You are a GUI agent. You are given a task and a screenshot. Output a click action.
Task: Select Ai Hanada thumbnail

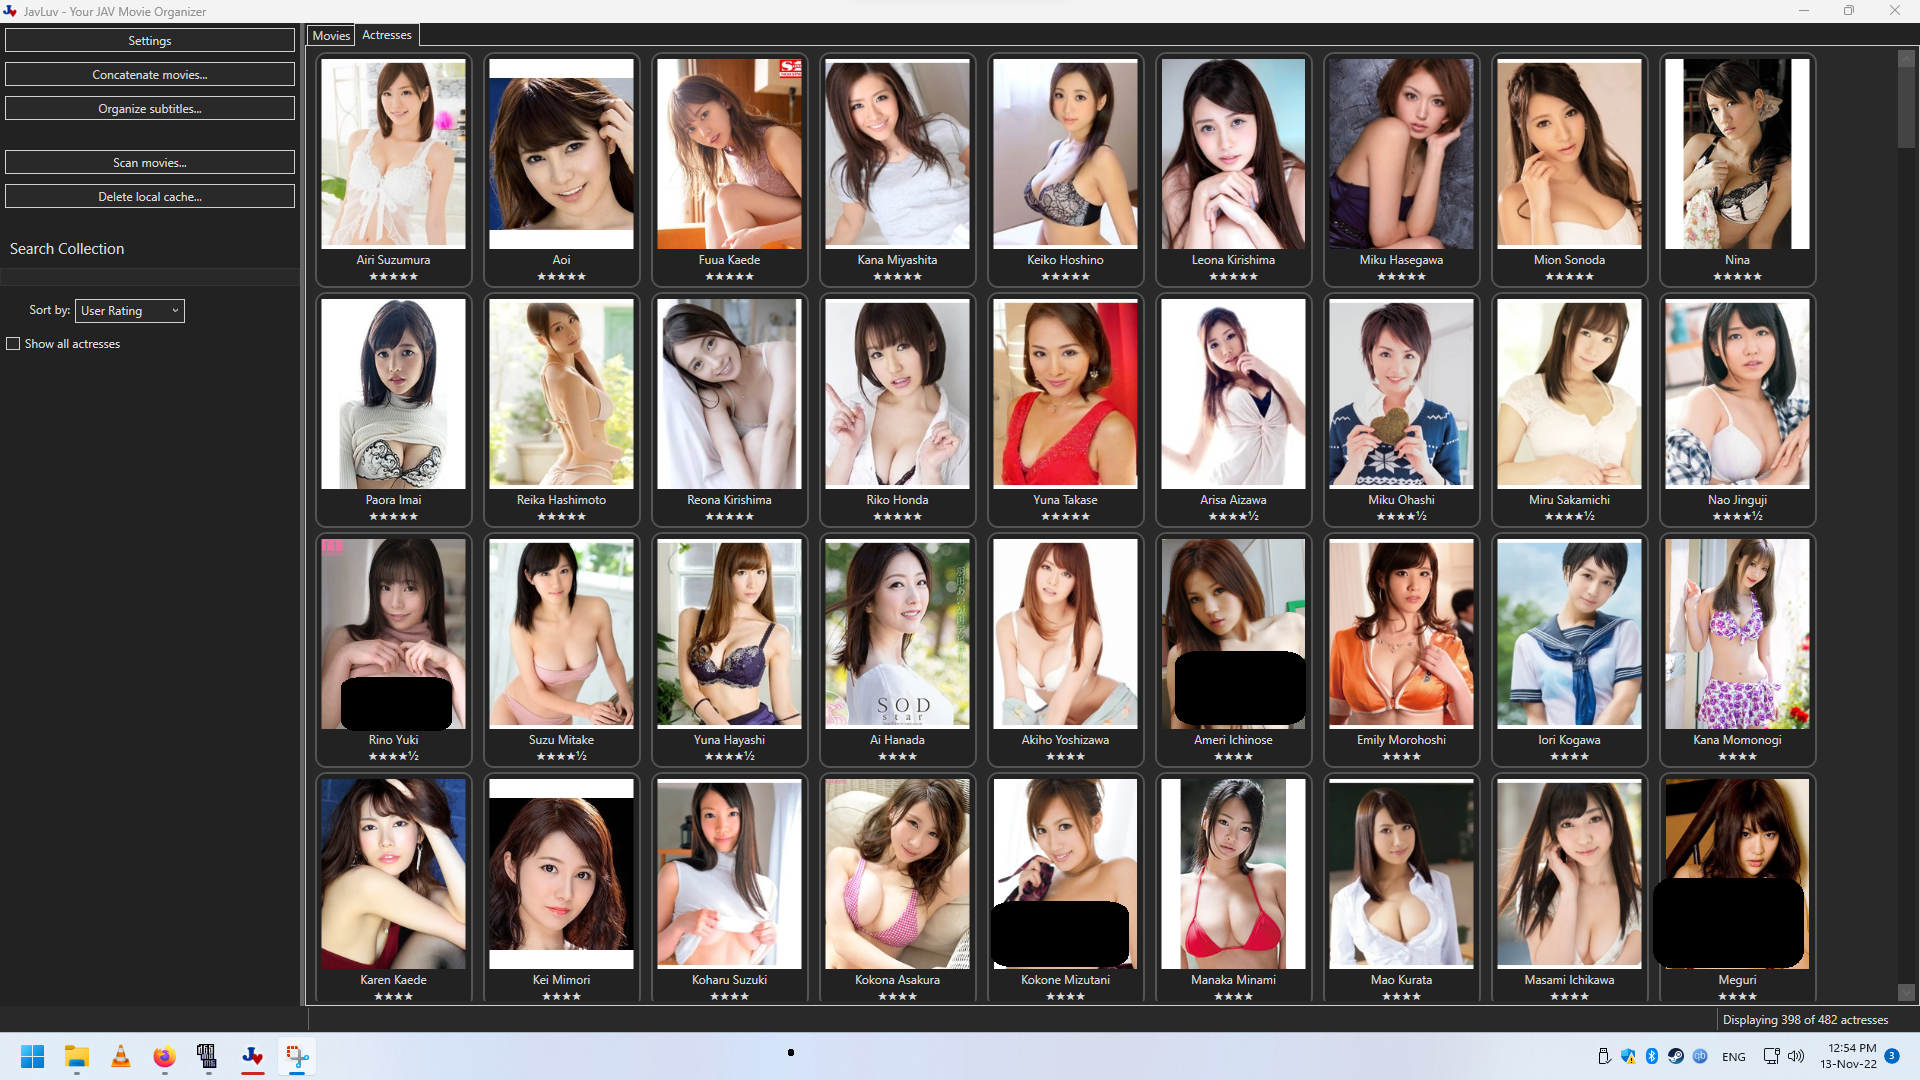(x=897, y=634)
